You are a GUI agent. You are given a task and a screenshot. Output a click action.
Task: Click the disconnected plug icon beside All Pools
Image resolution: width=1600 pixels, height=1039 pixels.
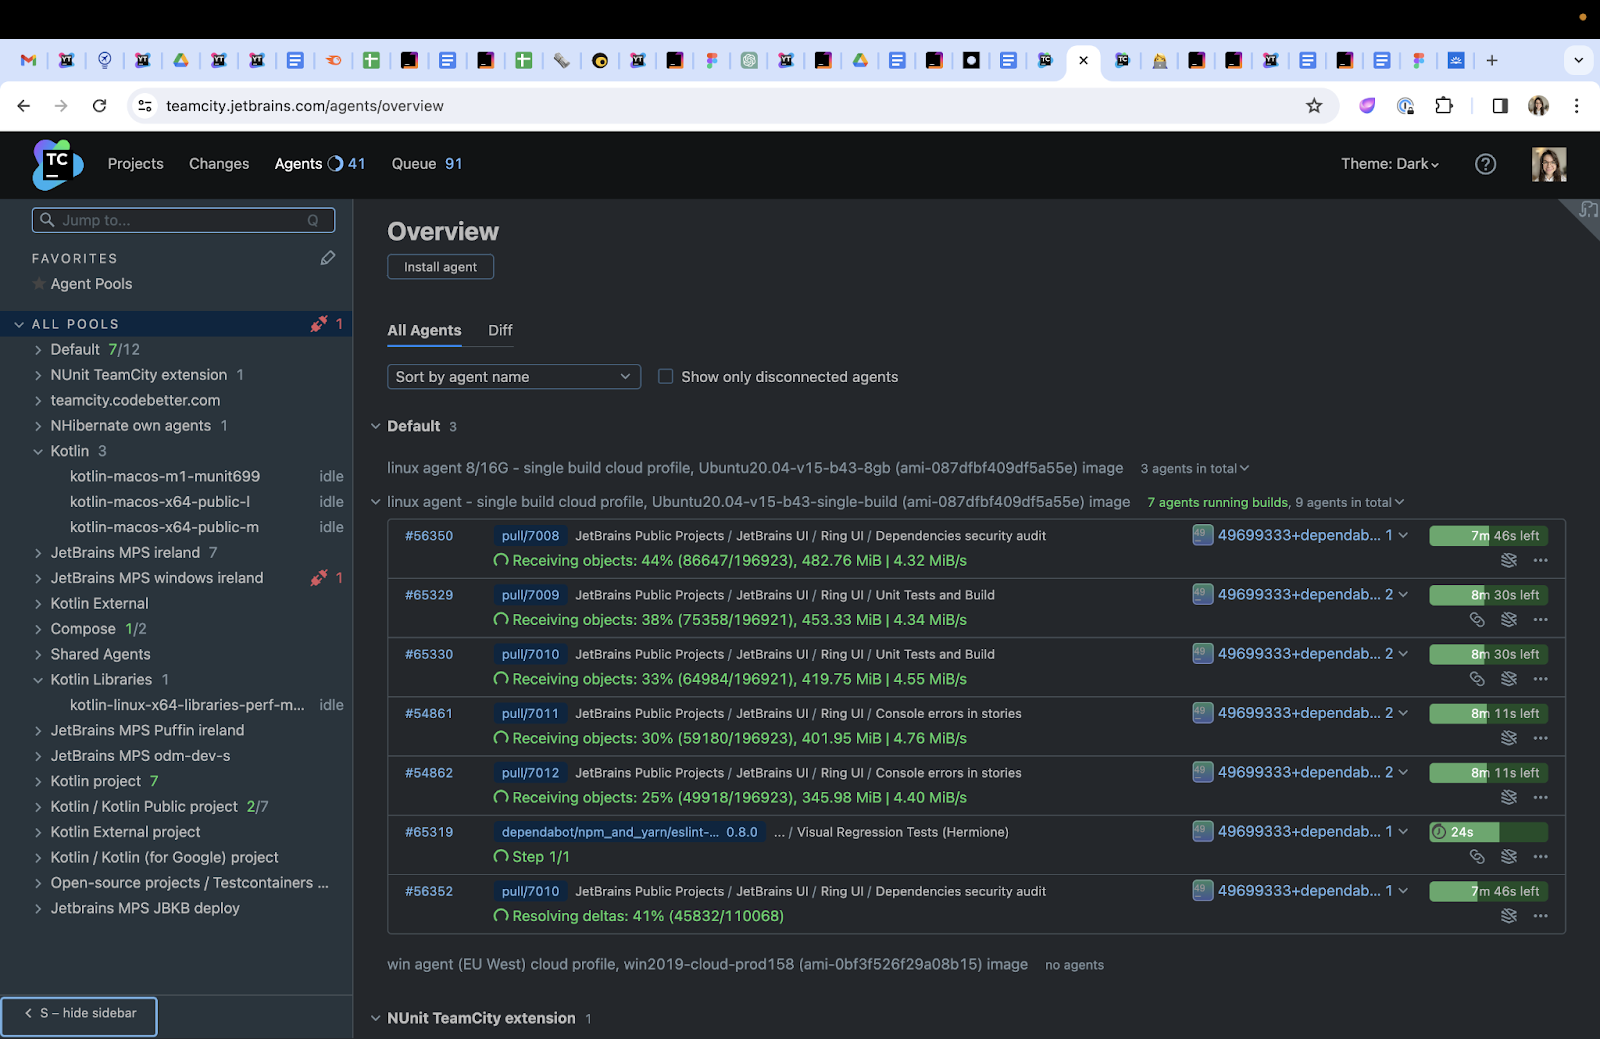coord(319,324)
